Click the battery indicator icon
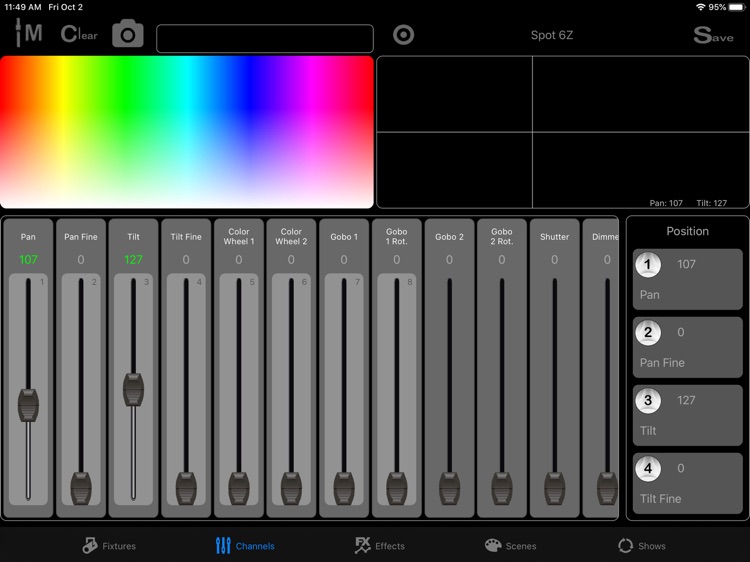The image size is (750, 562). (x=737, y=7)
